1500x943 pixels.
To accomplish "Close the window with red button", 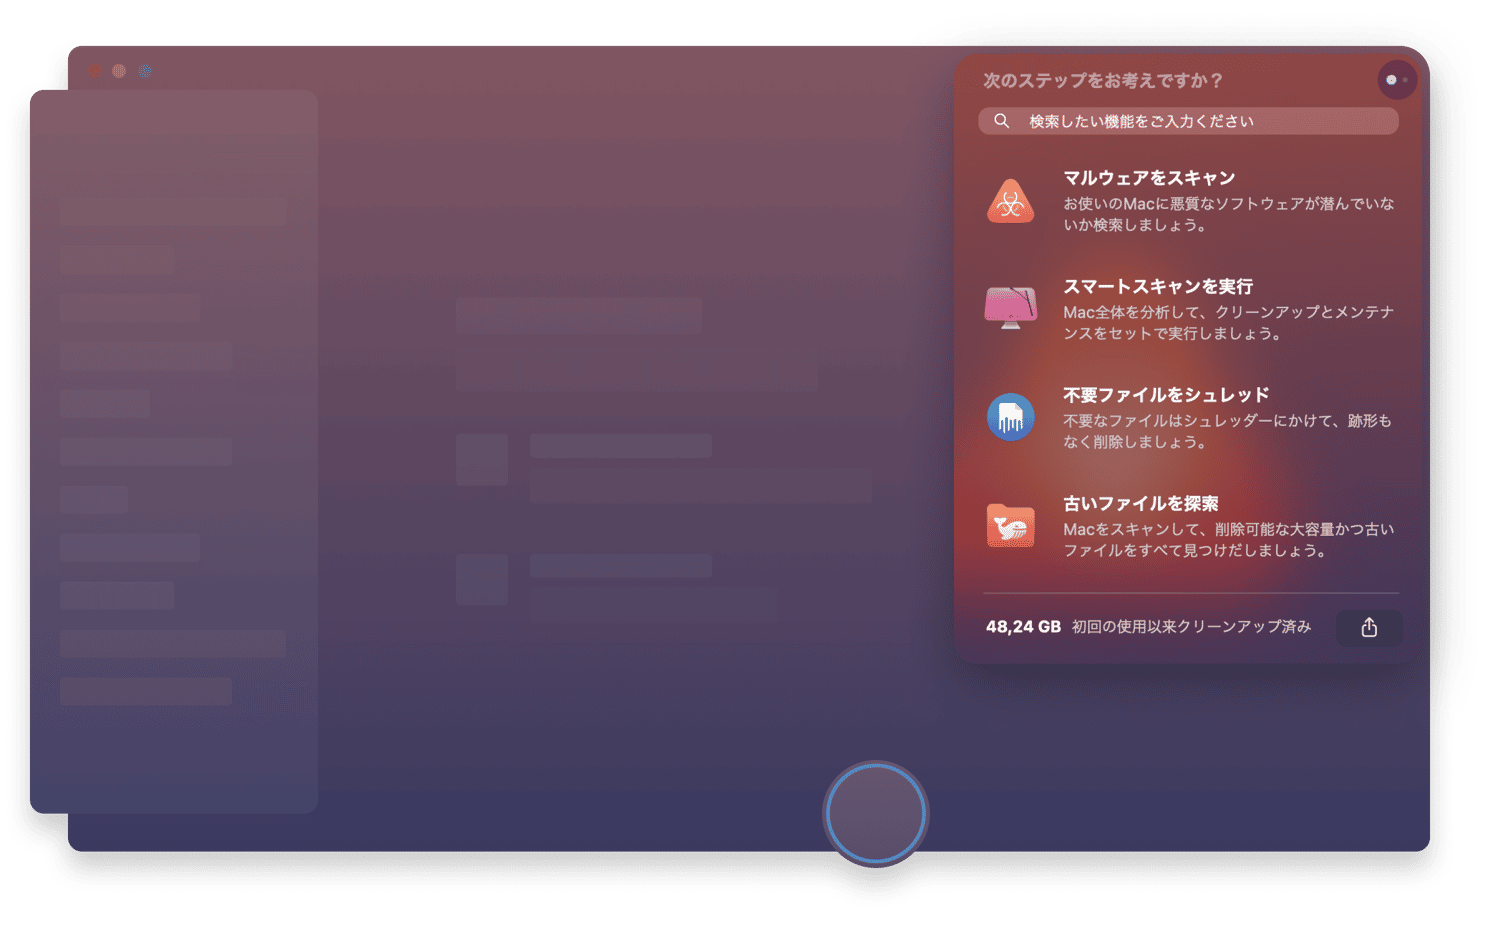I will pyautogui.click(x=94, y=71).
